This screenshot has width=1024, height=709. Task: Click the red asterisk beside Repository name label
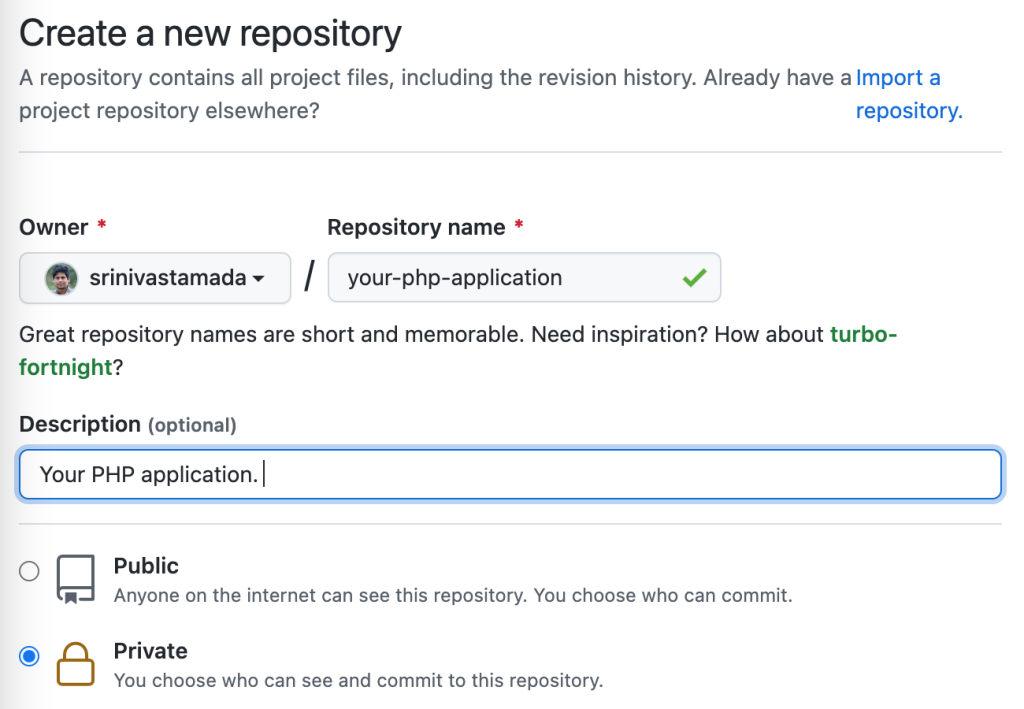[519, 225]
